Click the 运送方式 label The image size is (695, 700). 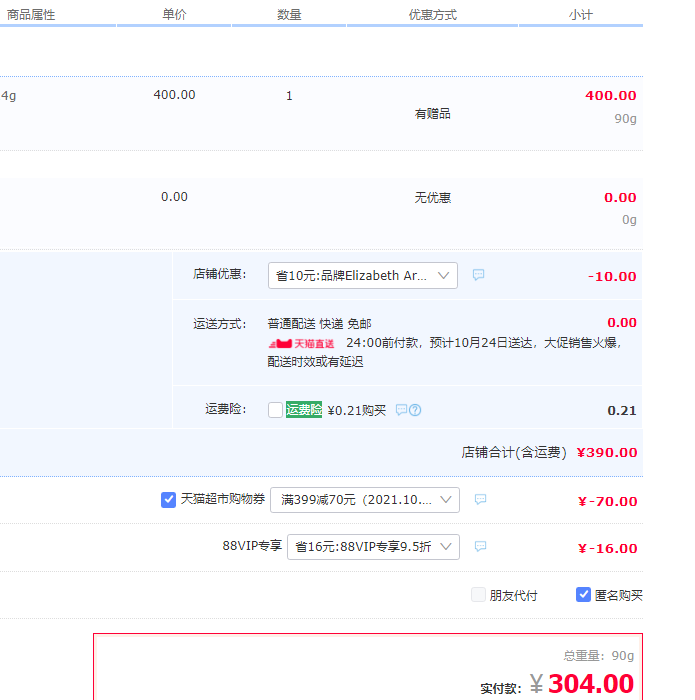(x=220, y=323)
